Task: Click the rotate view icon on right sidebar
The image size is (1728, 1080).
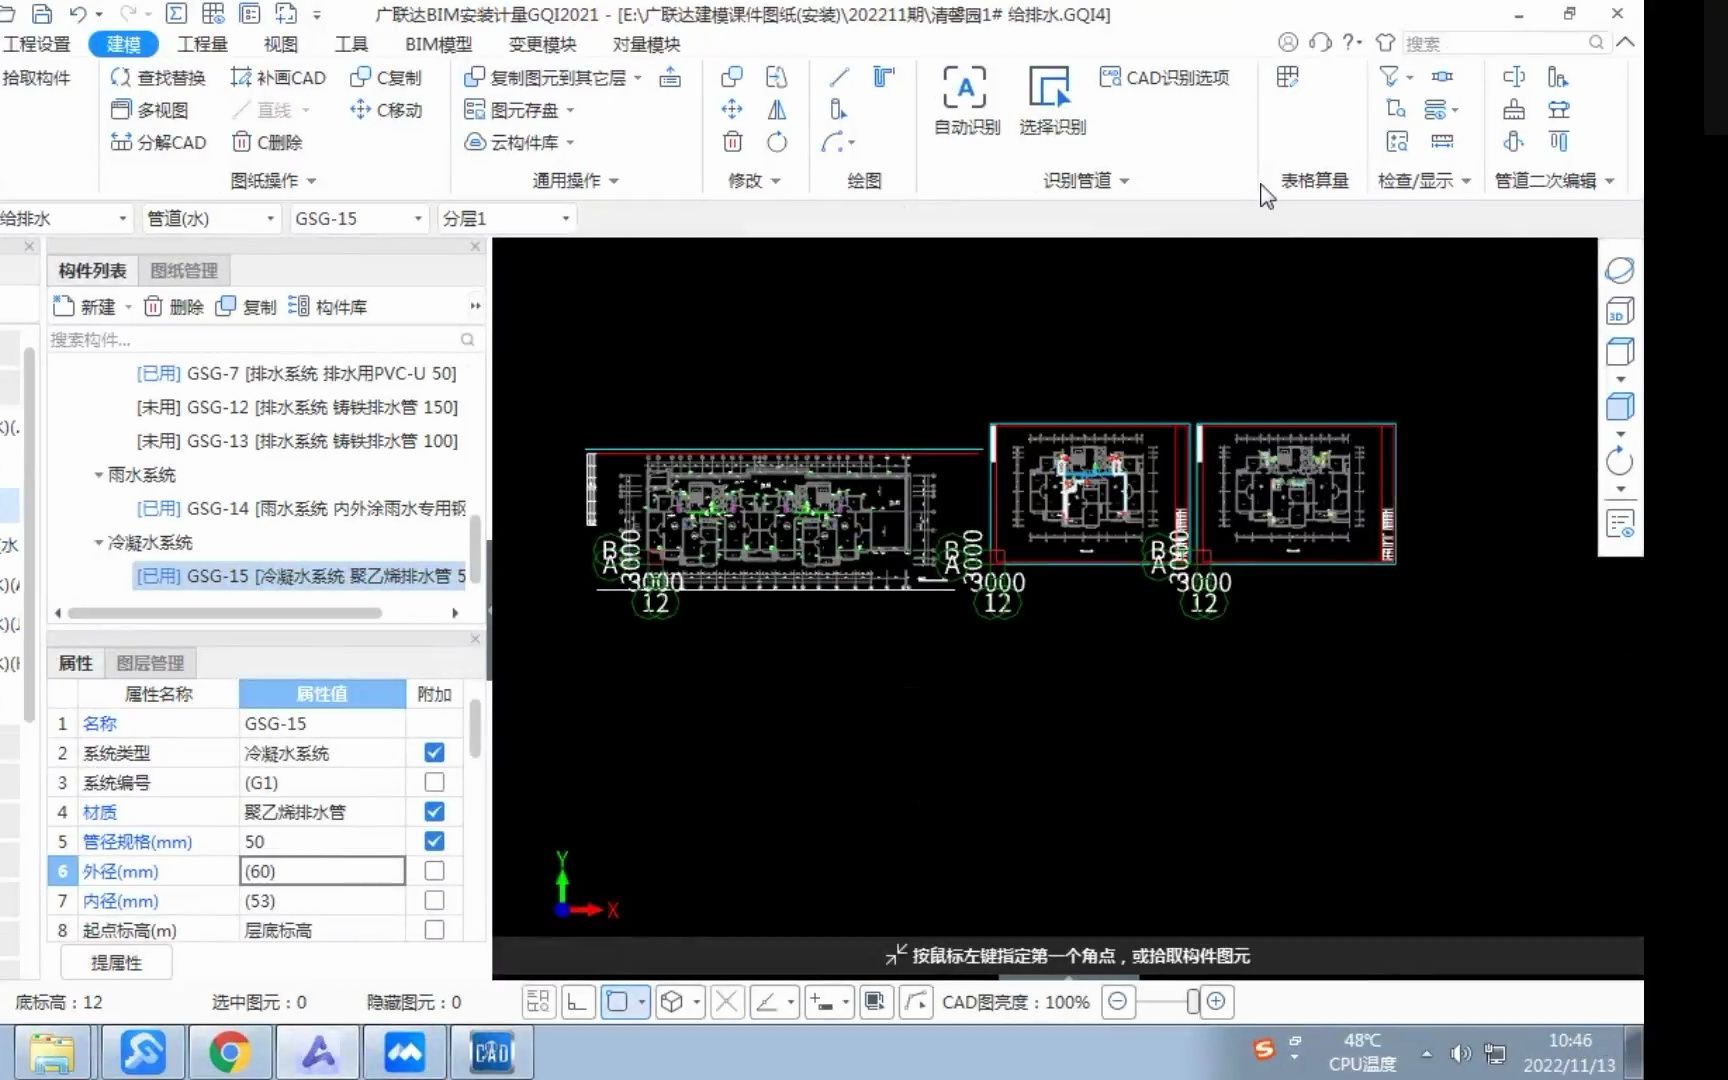Action: (1619, 461)
